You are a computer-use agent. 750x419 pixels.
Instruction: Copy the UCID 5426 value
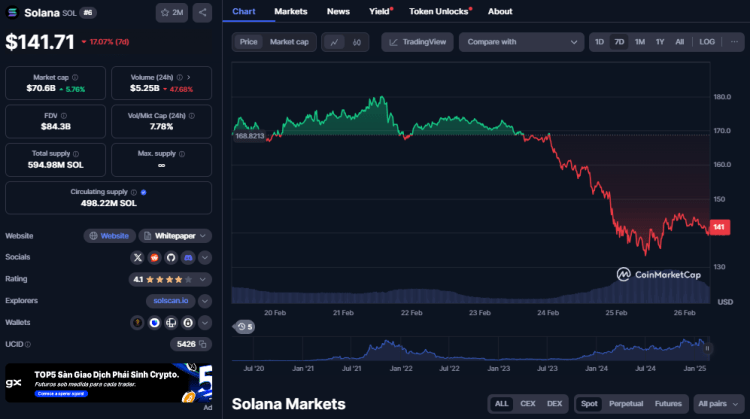pos(202,344)
